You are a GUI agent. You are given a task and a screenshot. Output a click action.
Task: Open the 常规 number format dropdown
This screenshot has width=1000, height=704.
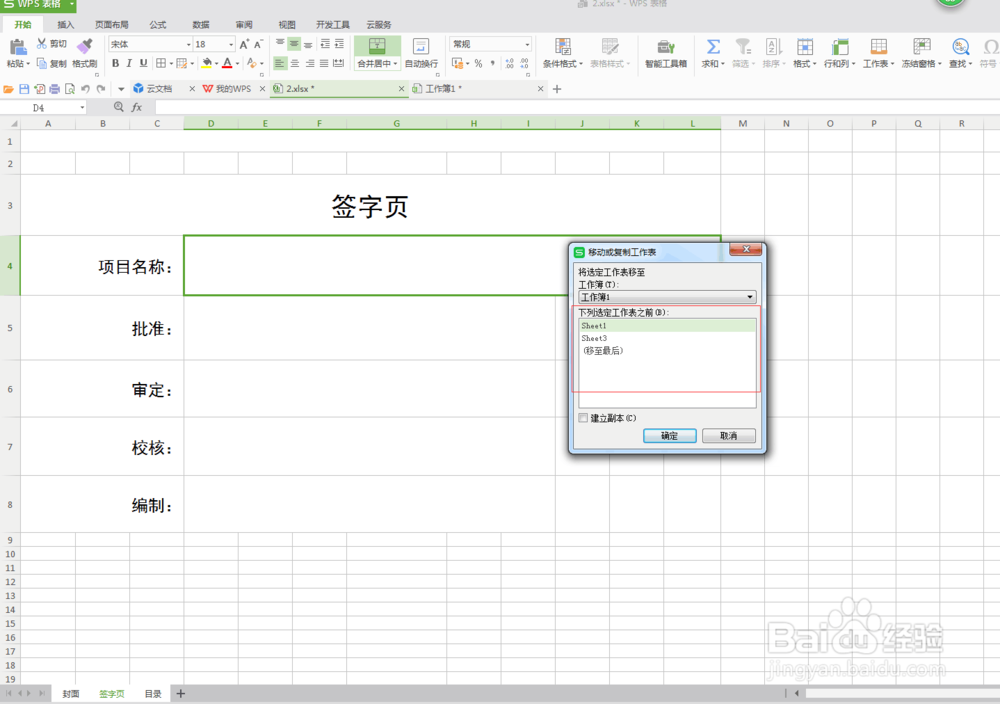(527, 43)
